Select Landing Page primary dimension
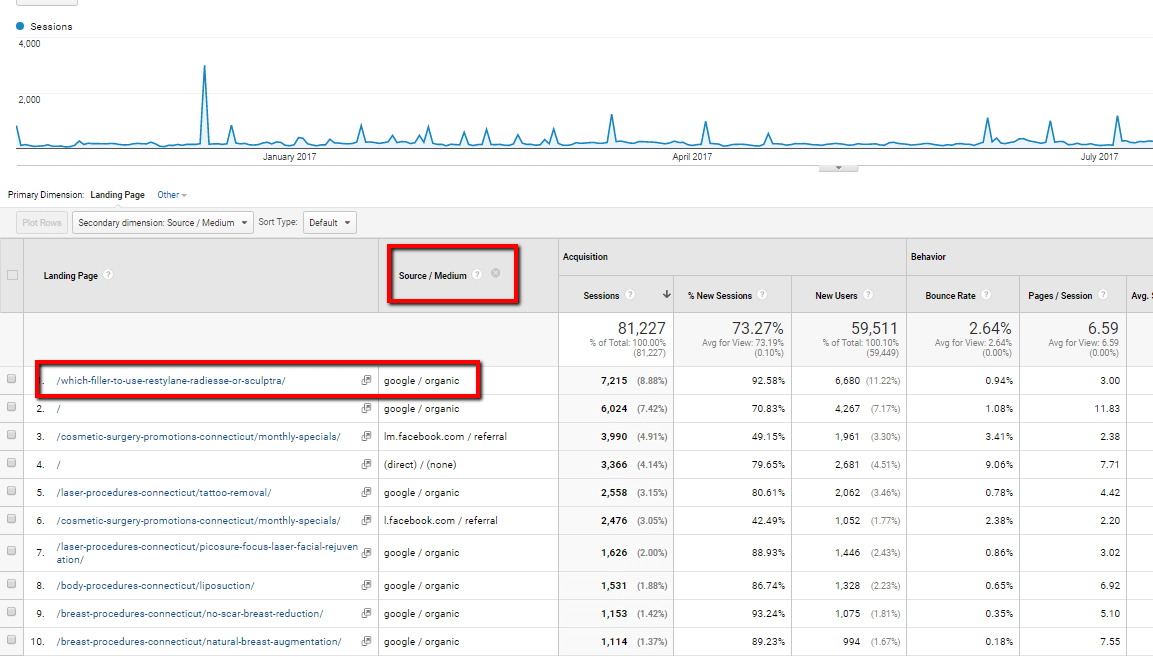 117,195
